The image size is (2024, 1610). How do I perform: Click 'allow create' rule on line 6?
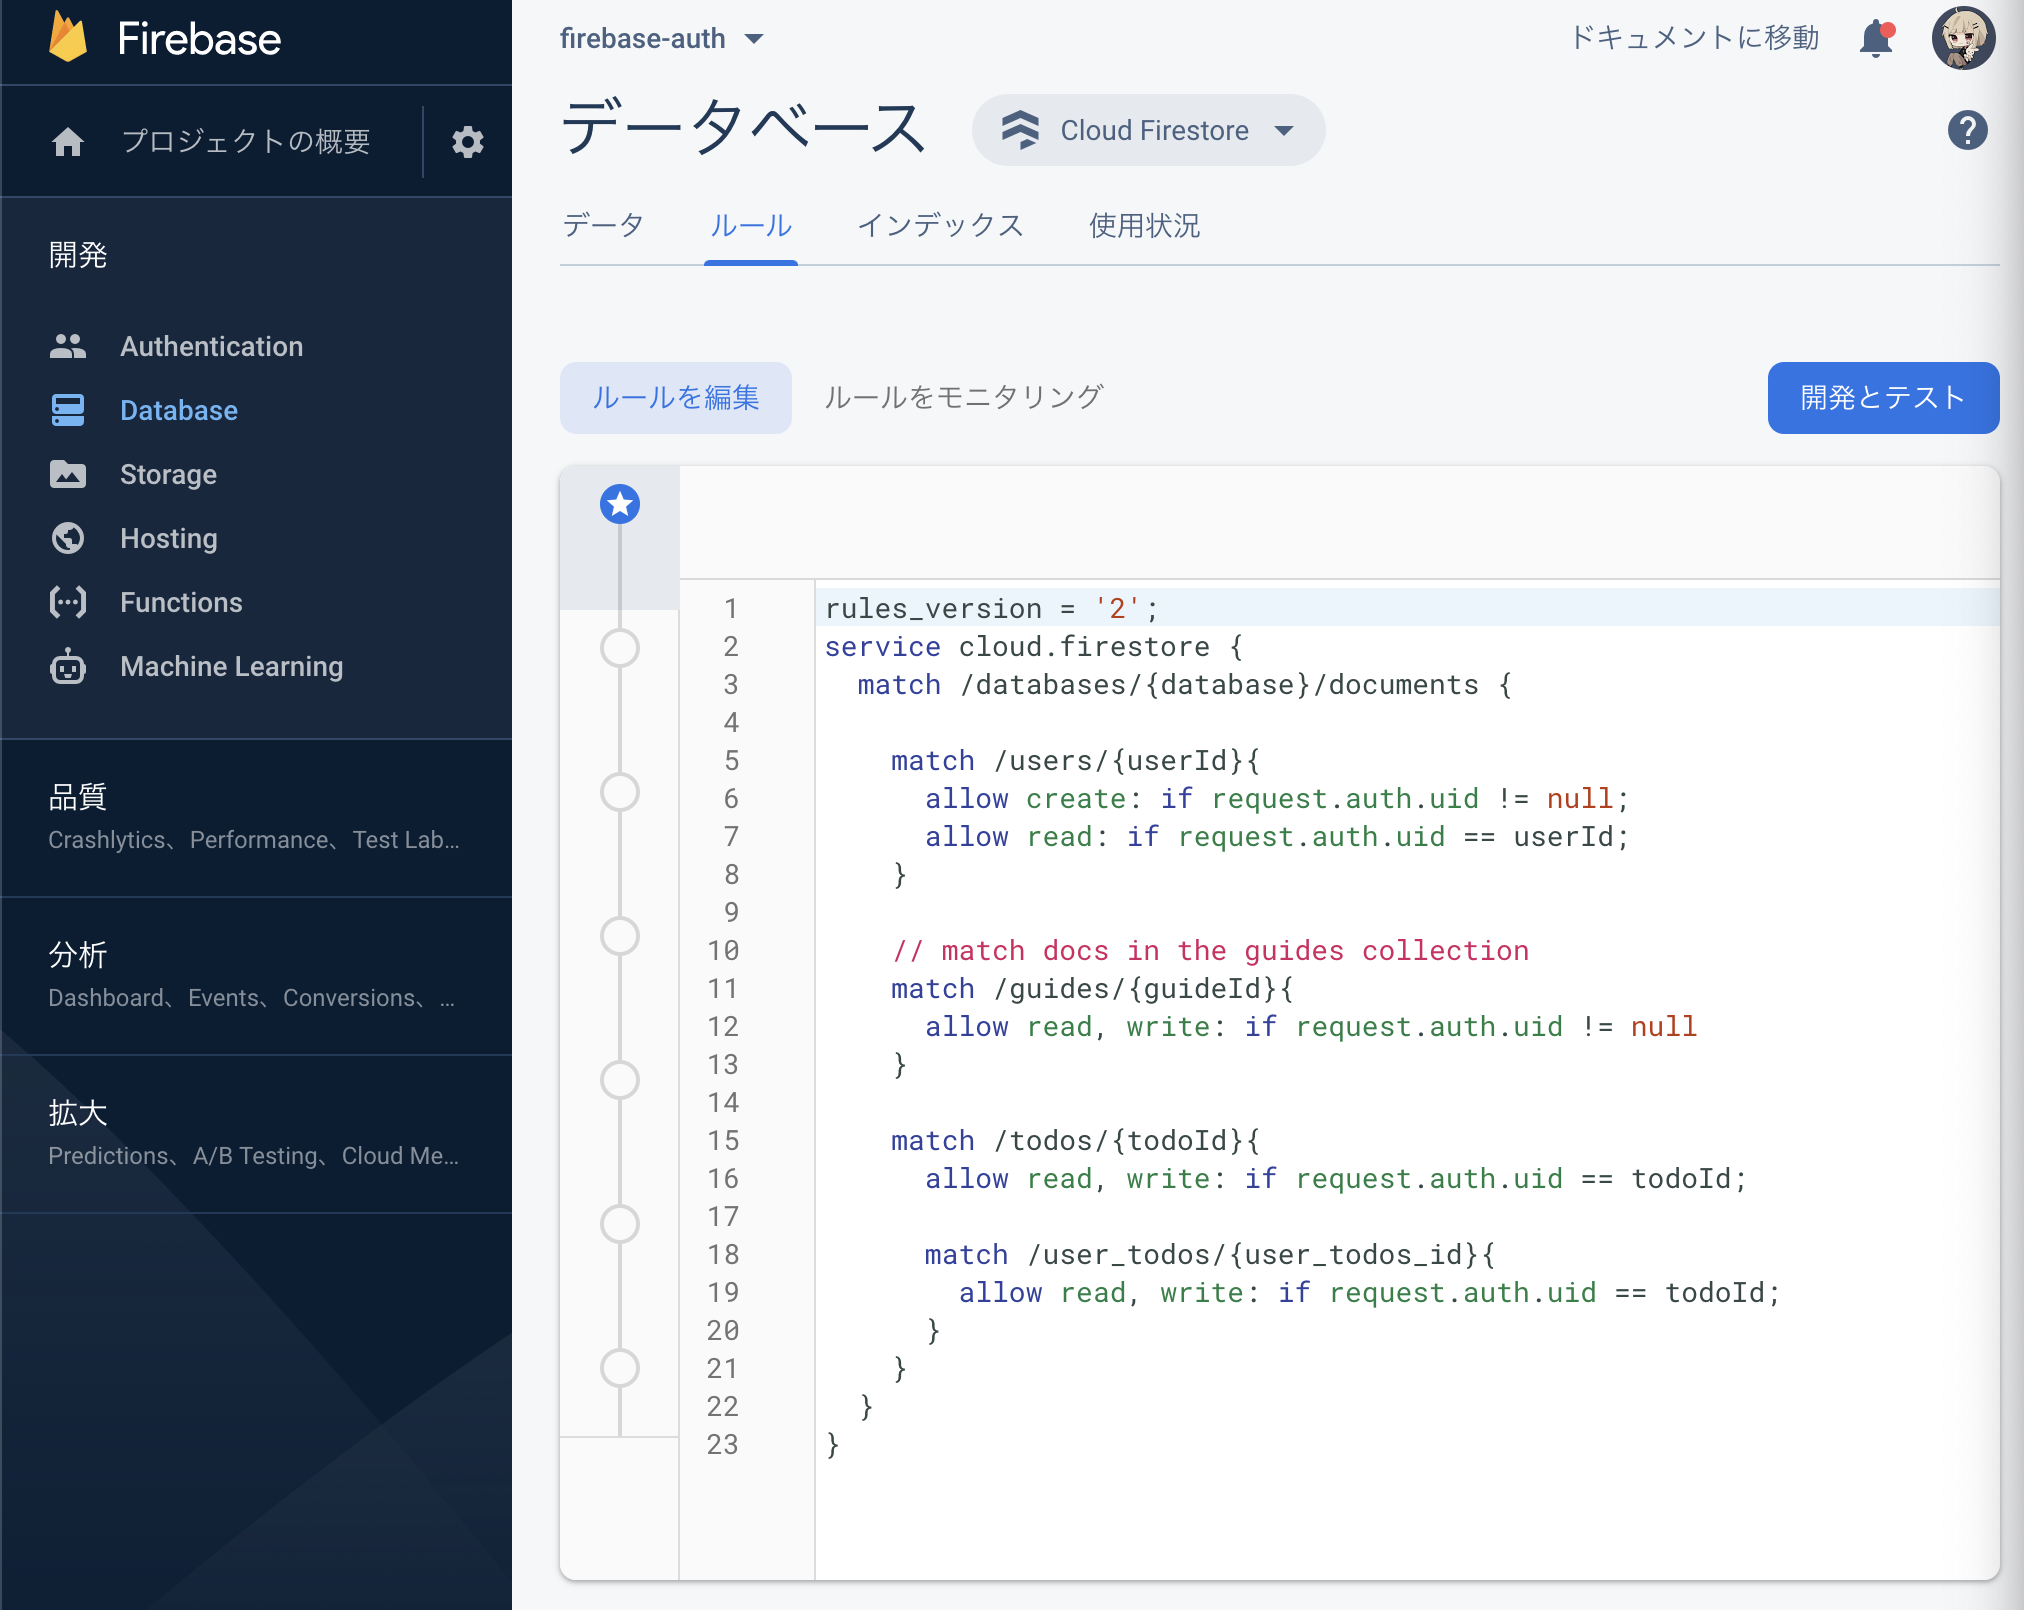click(x=1277, y=798)
